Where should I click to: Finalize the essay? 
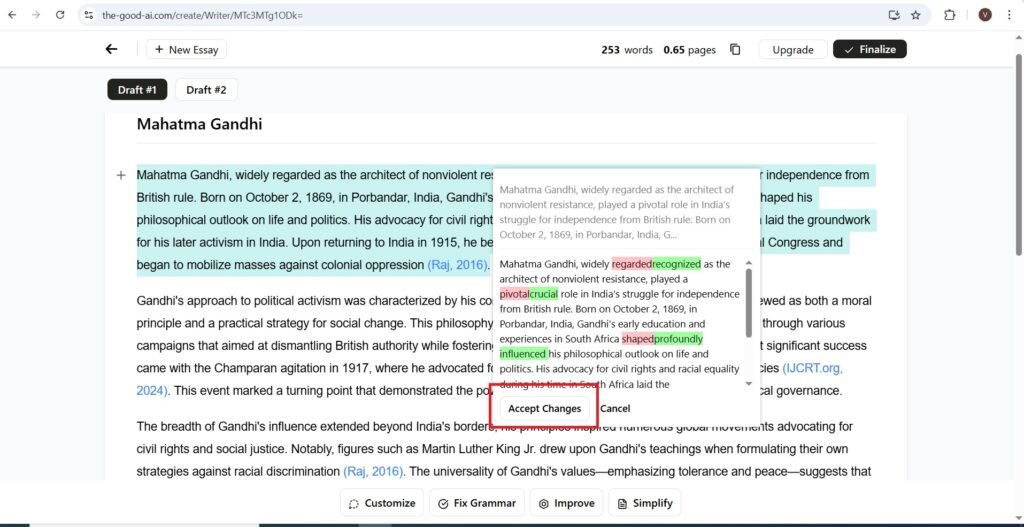point(869,49)
